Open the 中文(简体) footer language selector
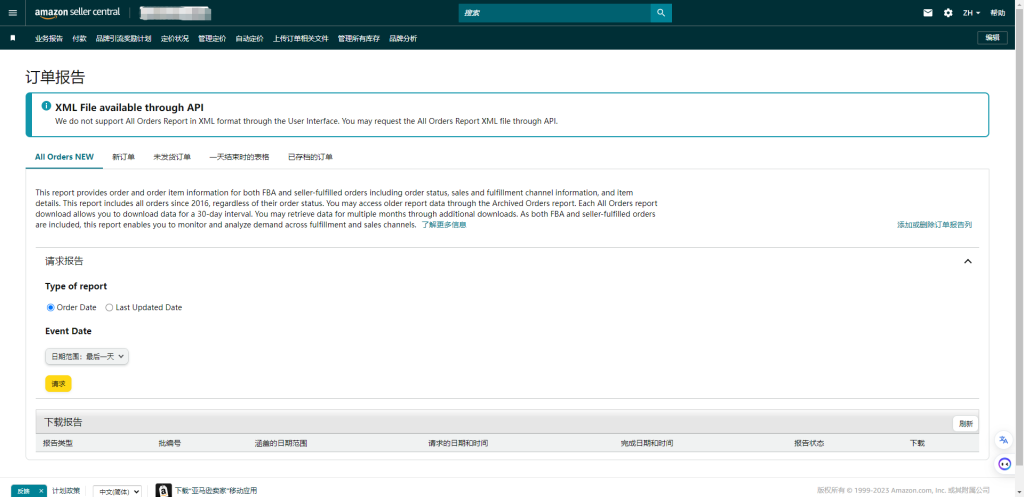Viewport: 1024px width, 497px height. (x=117, y=492)
